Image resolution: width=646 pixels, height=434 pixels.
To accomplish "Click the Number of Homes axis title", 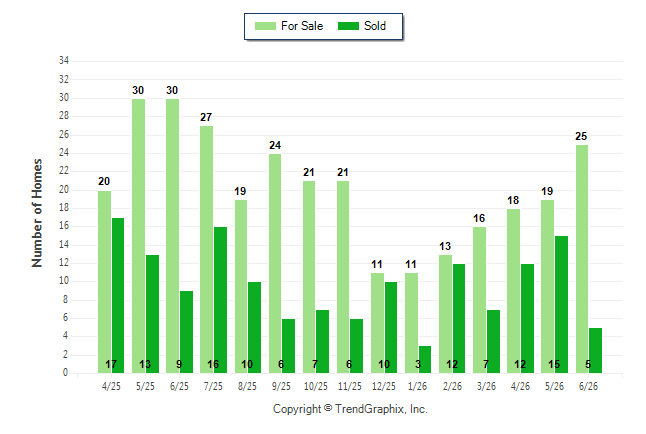I will [37, 213].
